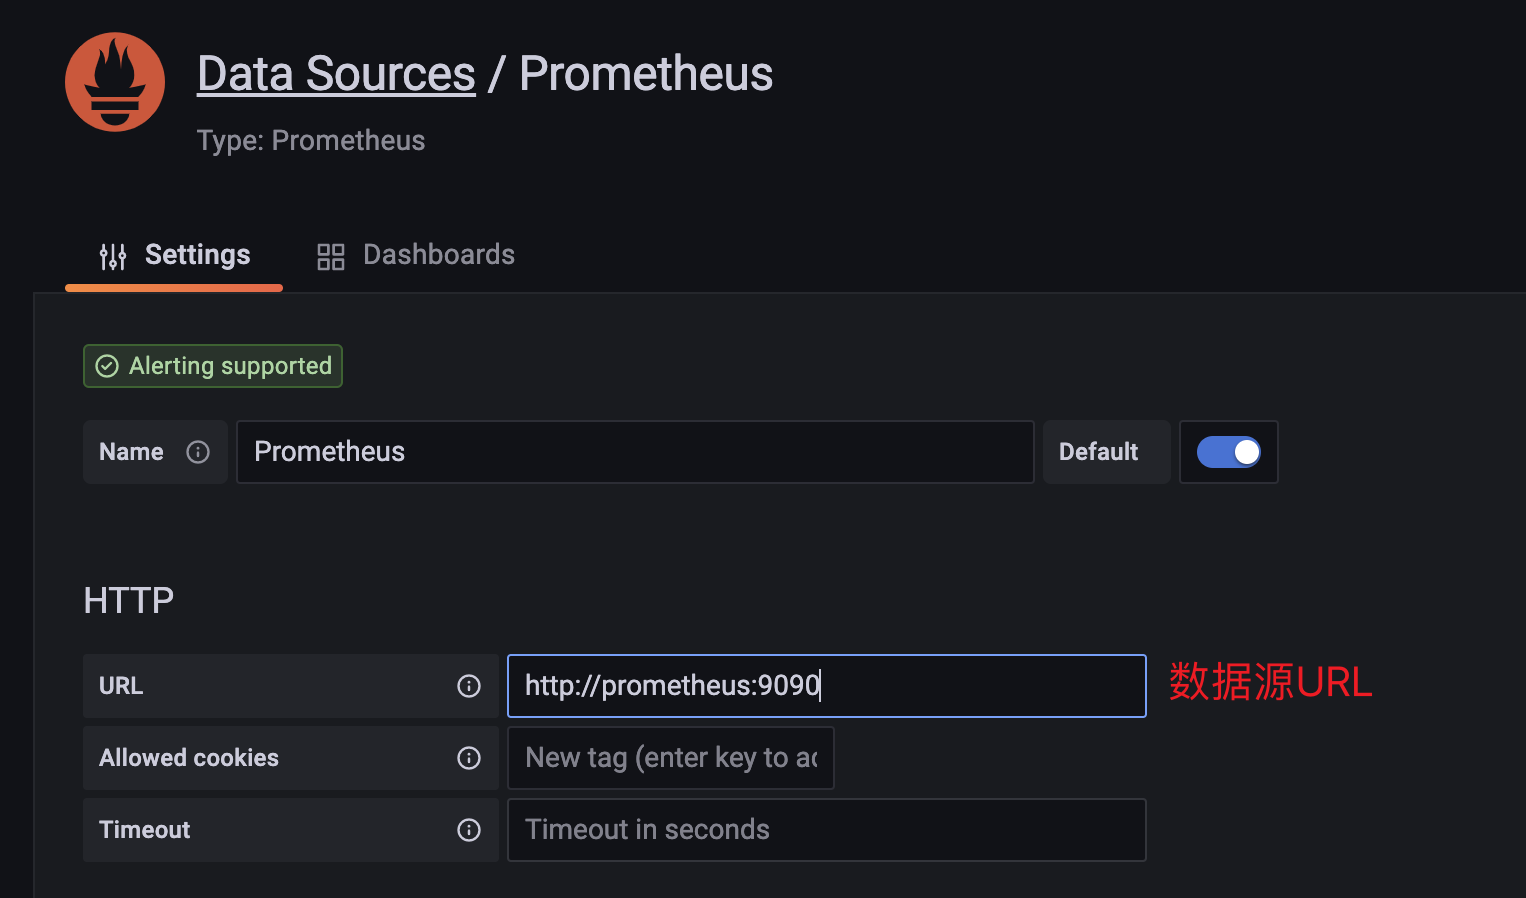Click the Allowed cookies info icon
Viewport: 1526px width, 898px height.
point(469,758)
